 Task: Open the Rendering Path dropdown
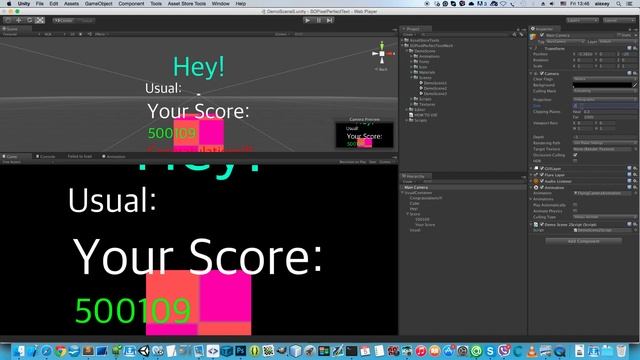pyautogui.click(x=605, y=143)
